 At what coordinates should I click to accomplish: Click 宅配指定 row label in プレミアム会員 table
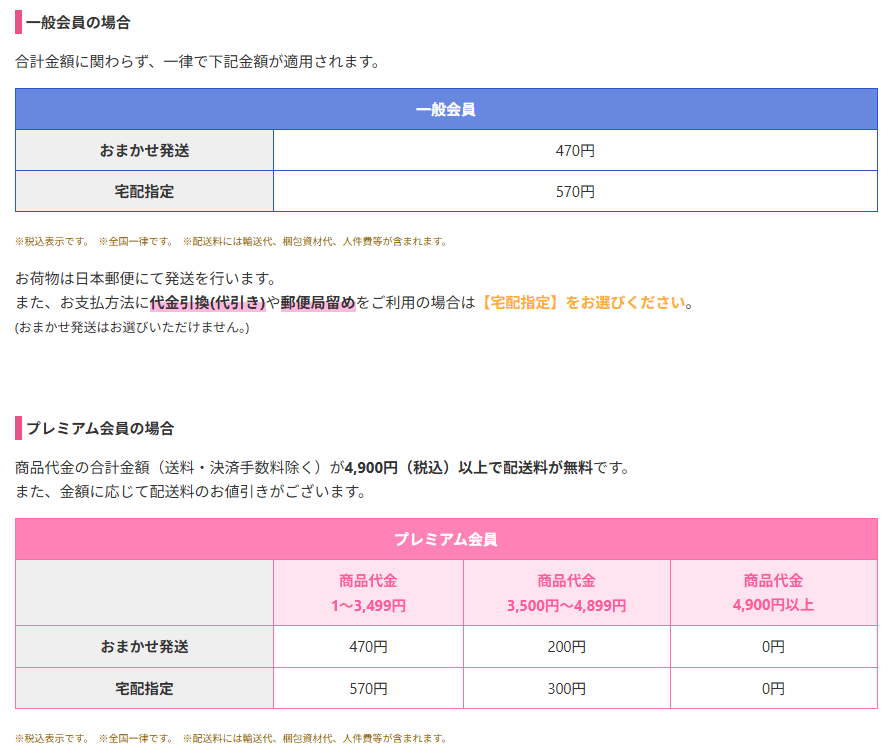(x=145, y=689)
